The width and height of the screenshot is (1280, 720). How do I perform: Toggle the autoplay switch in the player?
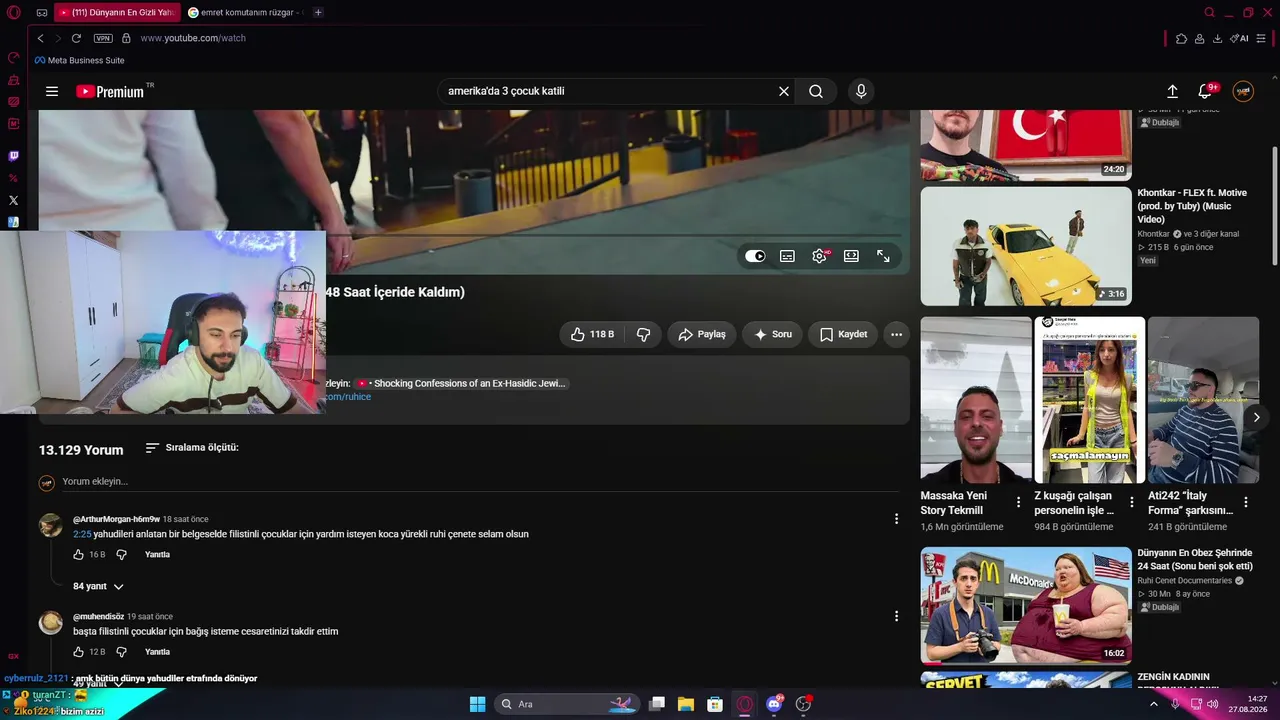point(755,256)
